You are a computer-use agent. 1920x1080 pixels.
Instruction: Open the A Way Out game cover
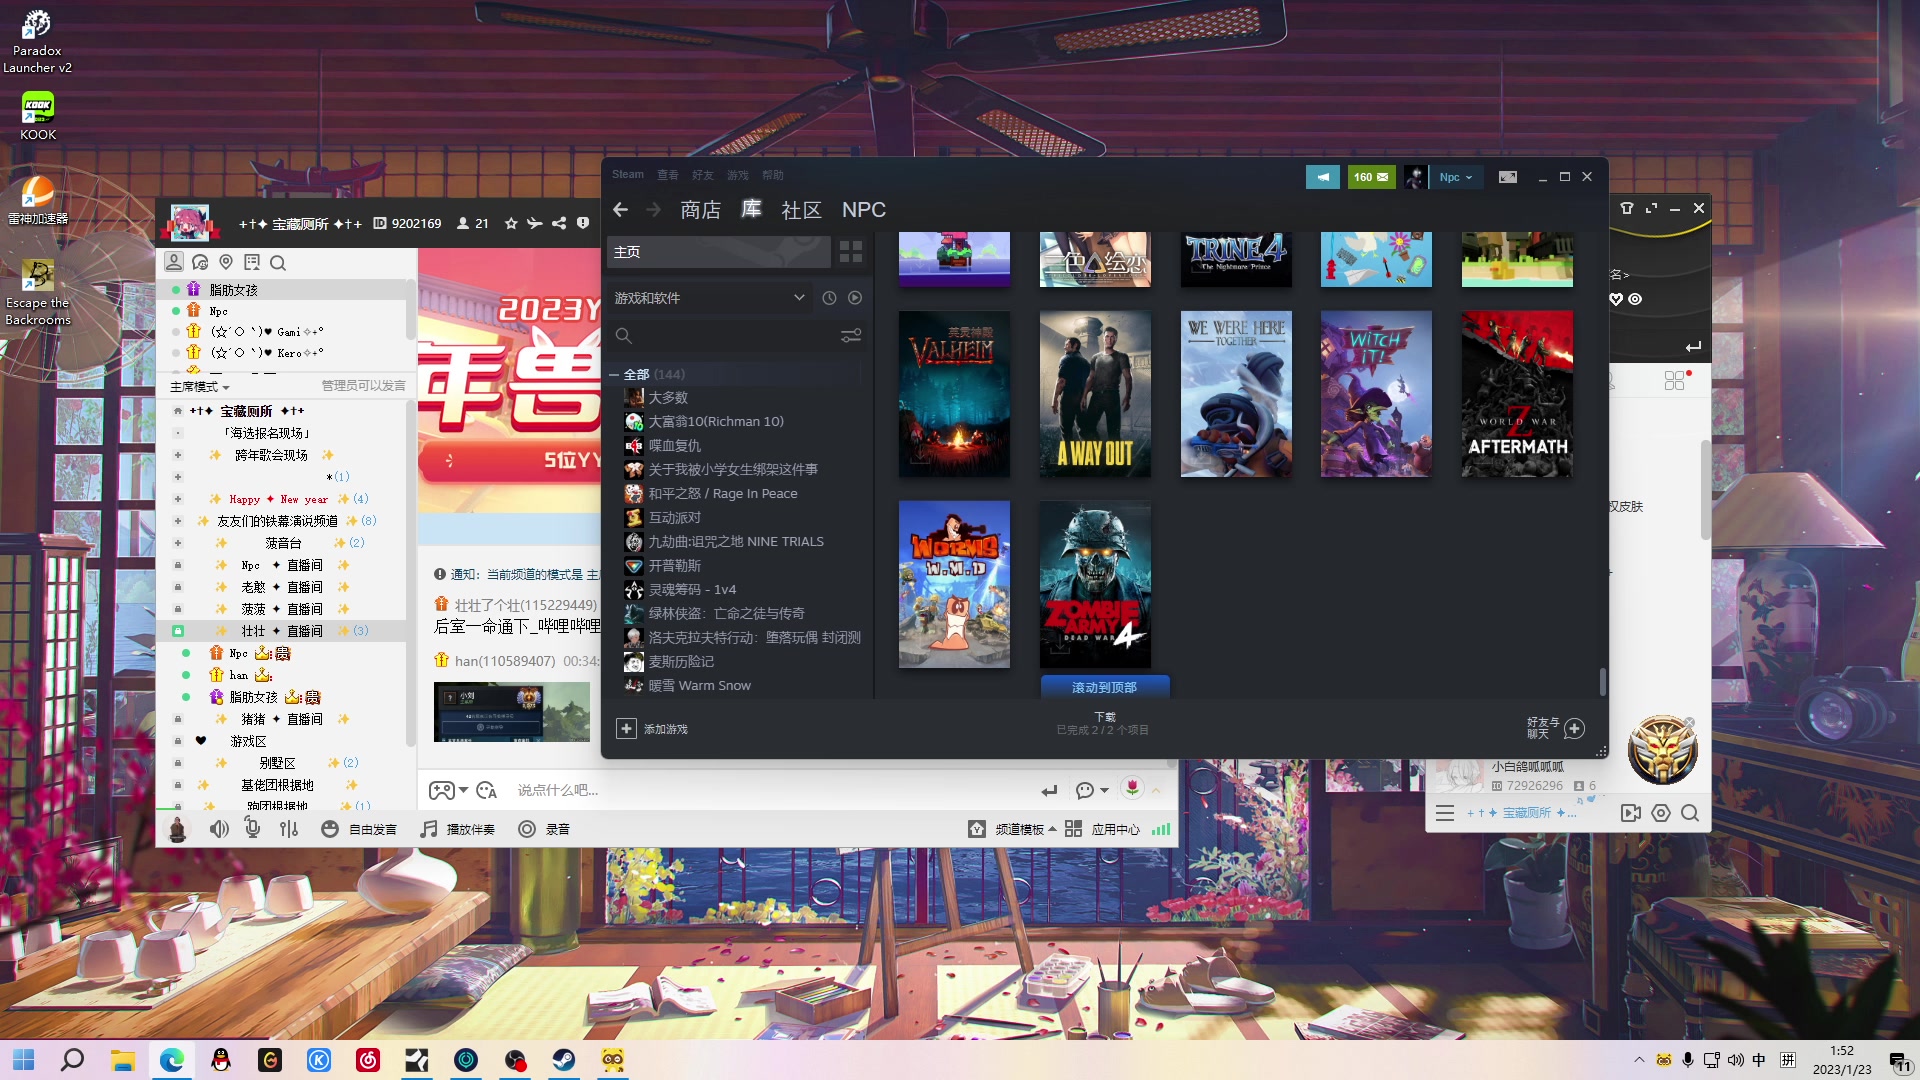pyautogui.click(x=1095, y=393)
